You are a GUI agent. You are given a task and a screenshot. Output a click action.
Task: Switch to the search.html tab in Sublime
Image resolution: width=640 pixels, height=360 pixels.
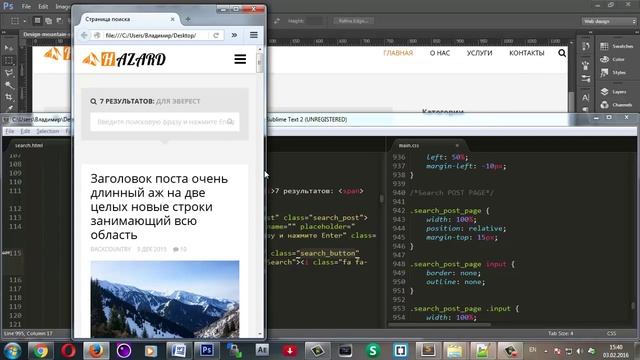pyautogui.click(x=29, y=145)
